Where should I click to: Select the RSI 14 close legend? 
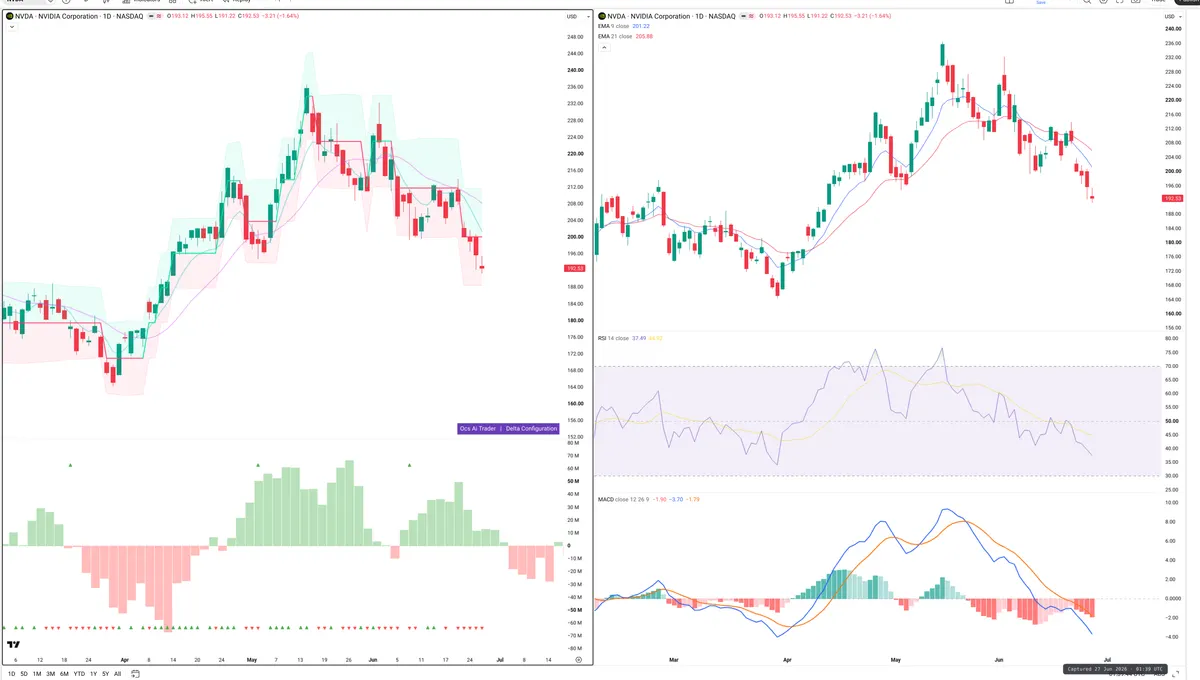click(x=613, y=338)
